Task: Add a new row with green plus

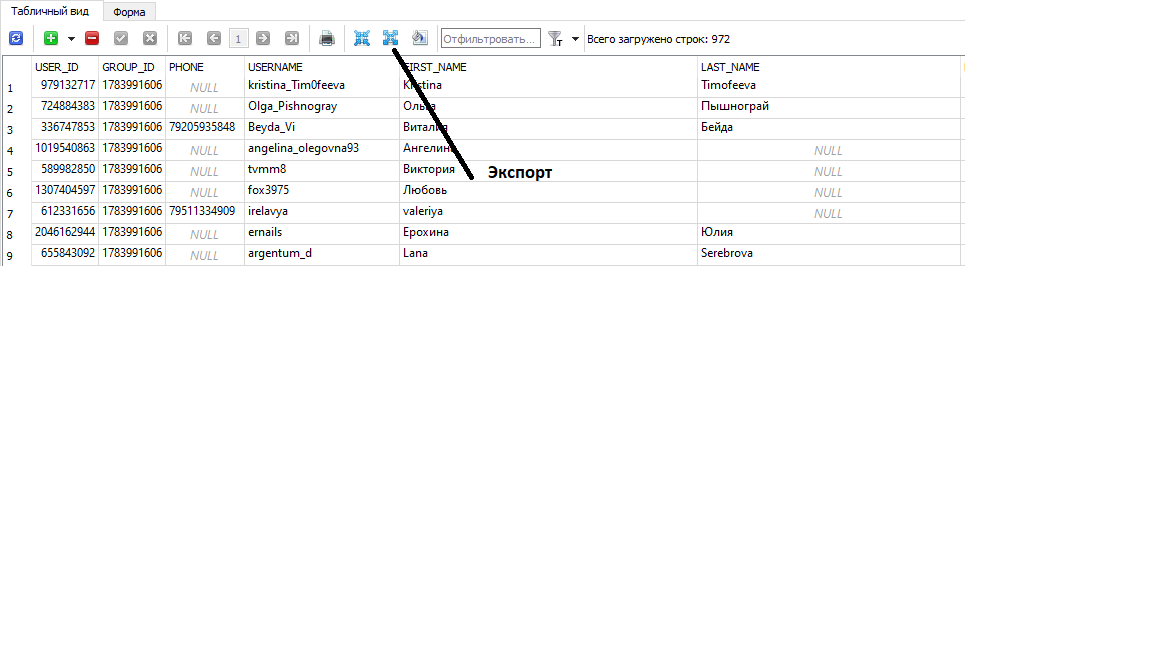Action: (x=51, y=38)
